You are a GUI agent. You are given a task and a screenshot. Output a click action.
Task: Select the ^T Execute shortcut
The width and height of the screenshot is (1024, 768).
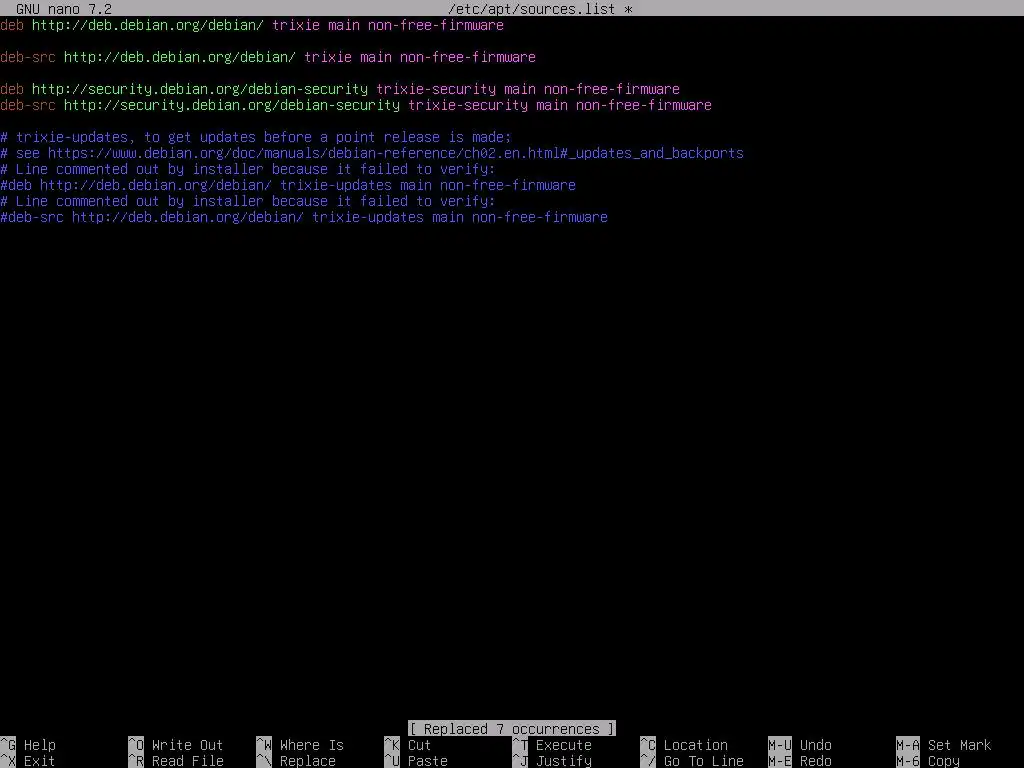coord(552,745)
